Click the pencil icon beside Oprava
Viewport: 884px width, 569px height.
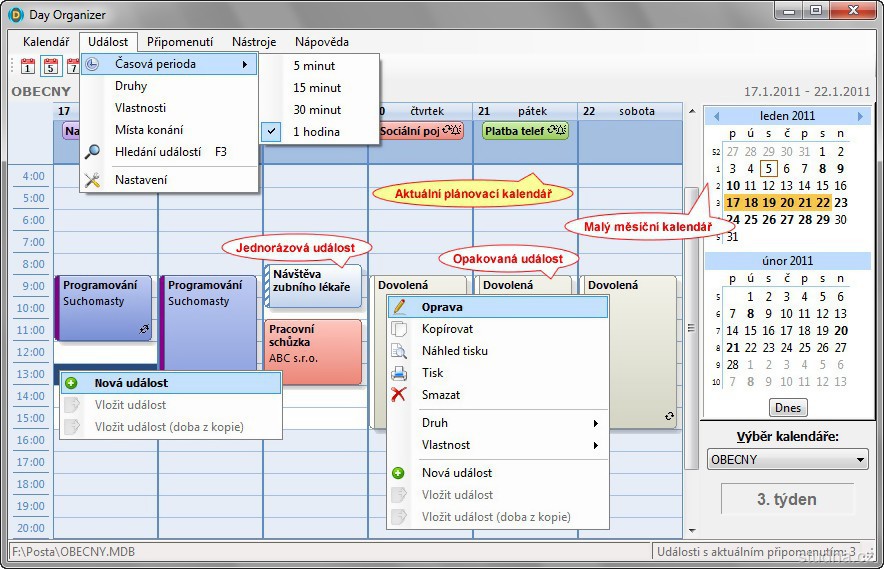pyautogui.click(x=400, y=307)
